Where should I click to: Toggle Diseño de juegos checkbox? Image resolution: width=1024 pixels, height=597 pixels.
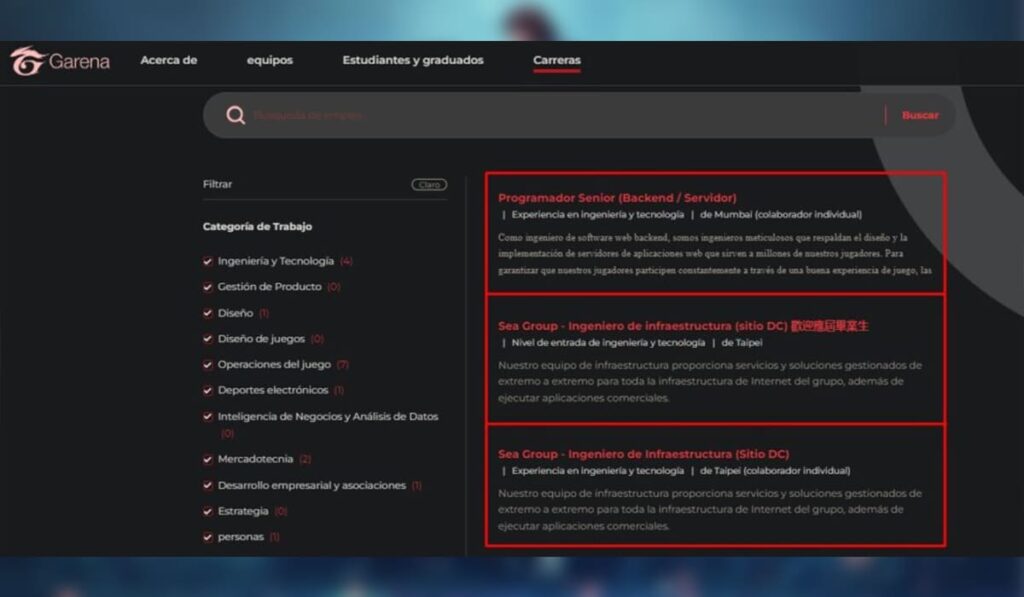pyautogui.click(x=208, y=338)
